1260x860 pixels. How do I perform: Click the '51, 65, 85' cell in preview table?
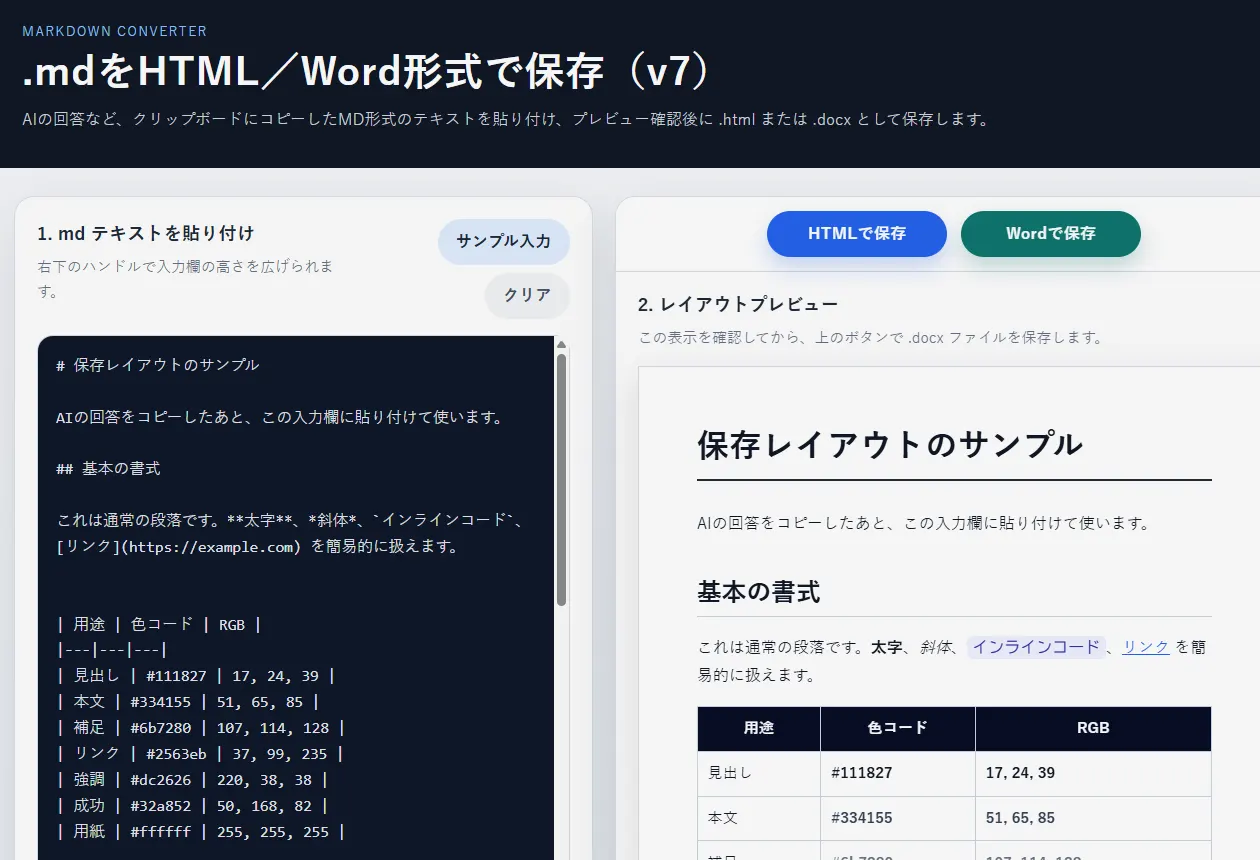(1093, 818)
